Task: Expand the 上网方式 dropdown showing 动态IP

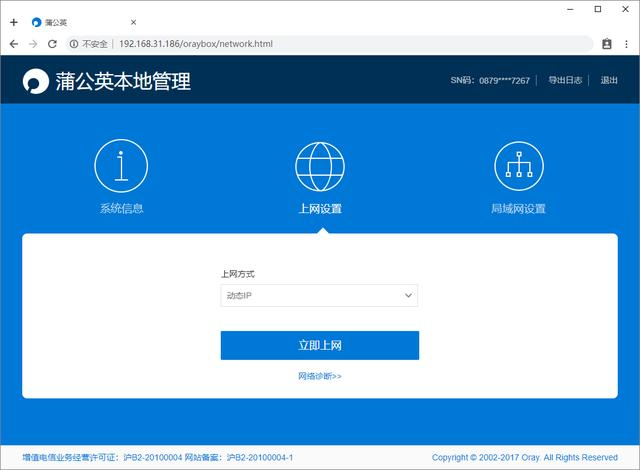Action: [319, 296]
